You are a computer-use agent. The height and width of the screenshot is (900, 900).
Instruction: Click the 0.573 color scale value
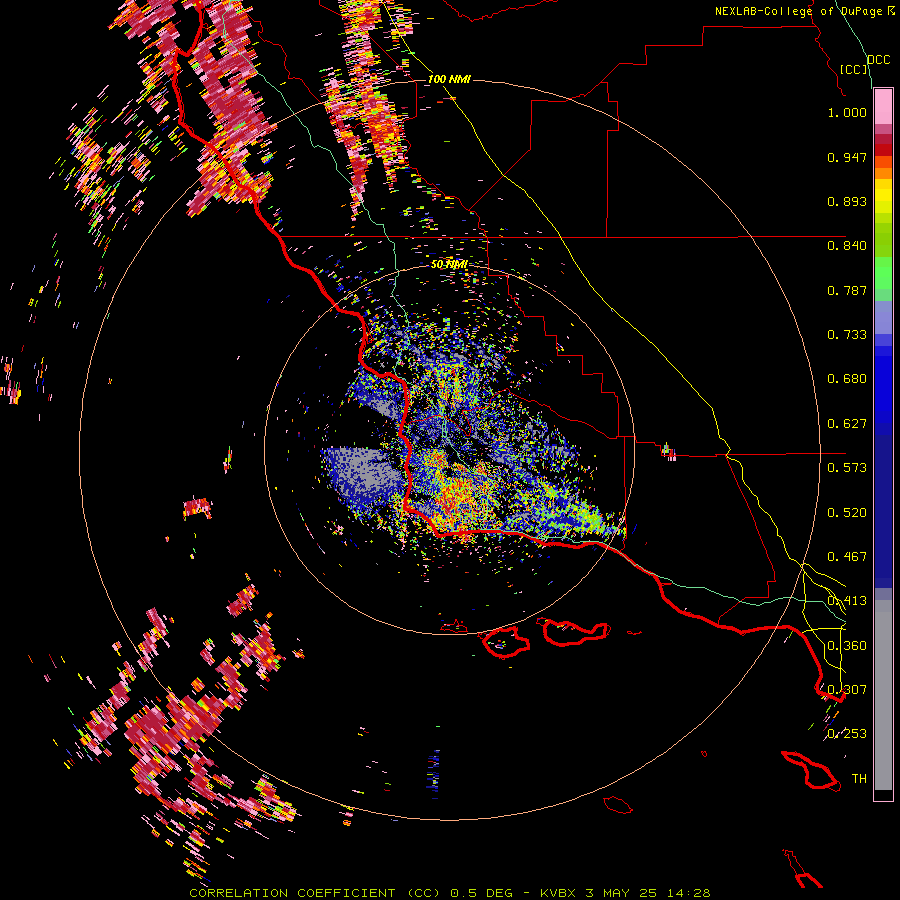(x=847, y=468)
